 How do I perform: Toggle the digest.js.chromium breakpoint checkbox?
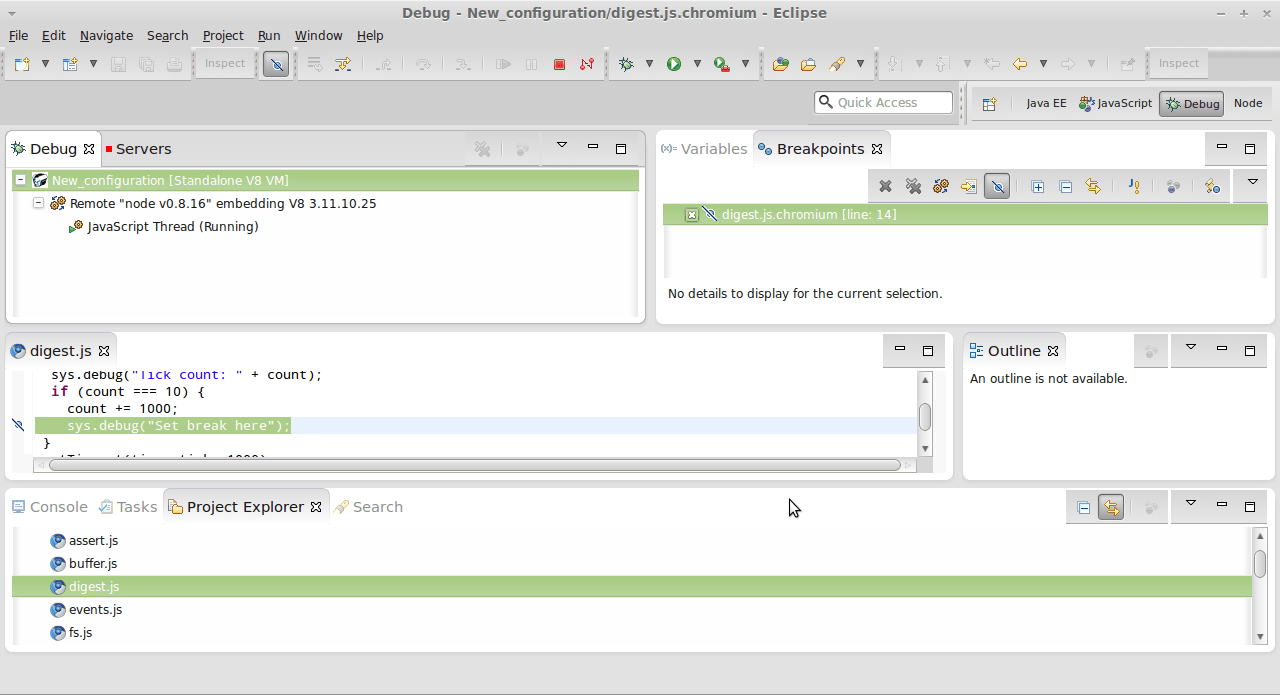[x=691, y=215]
